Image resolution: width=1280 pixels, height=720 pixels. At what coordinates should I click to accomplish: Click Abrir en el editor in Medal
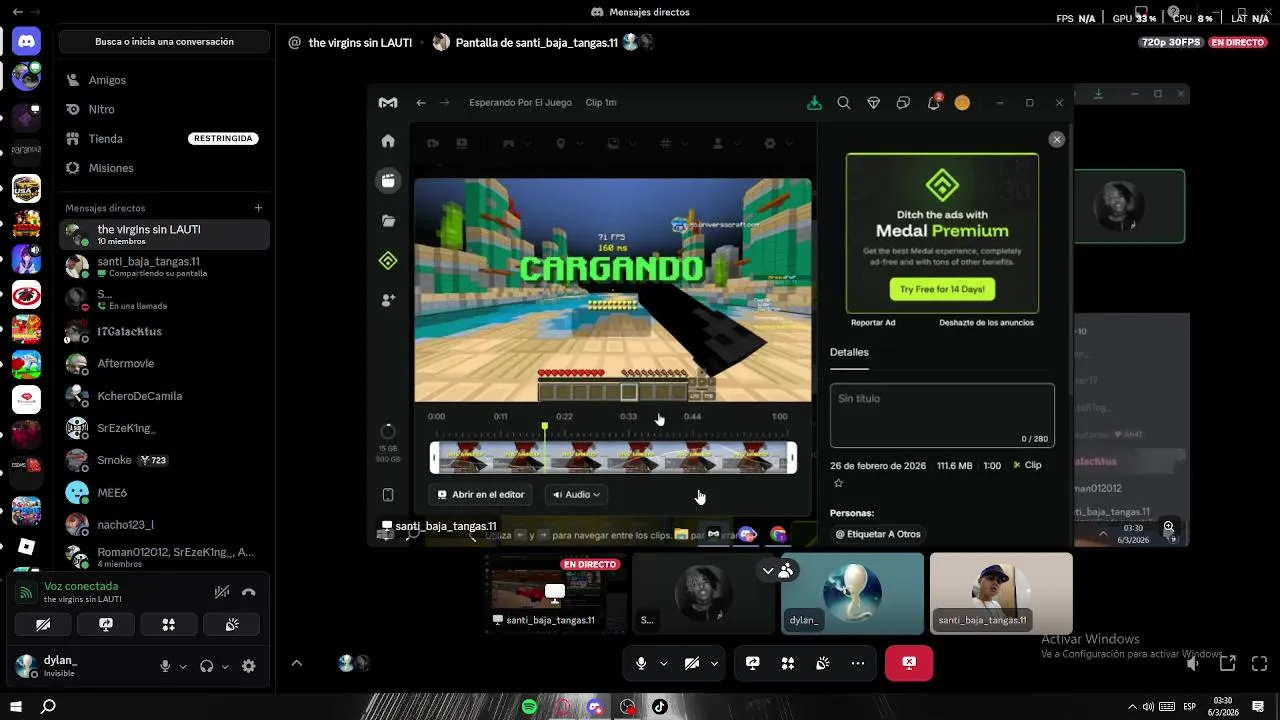pos(481,494)
